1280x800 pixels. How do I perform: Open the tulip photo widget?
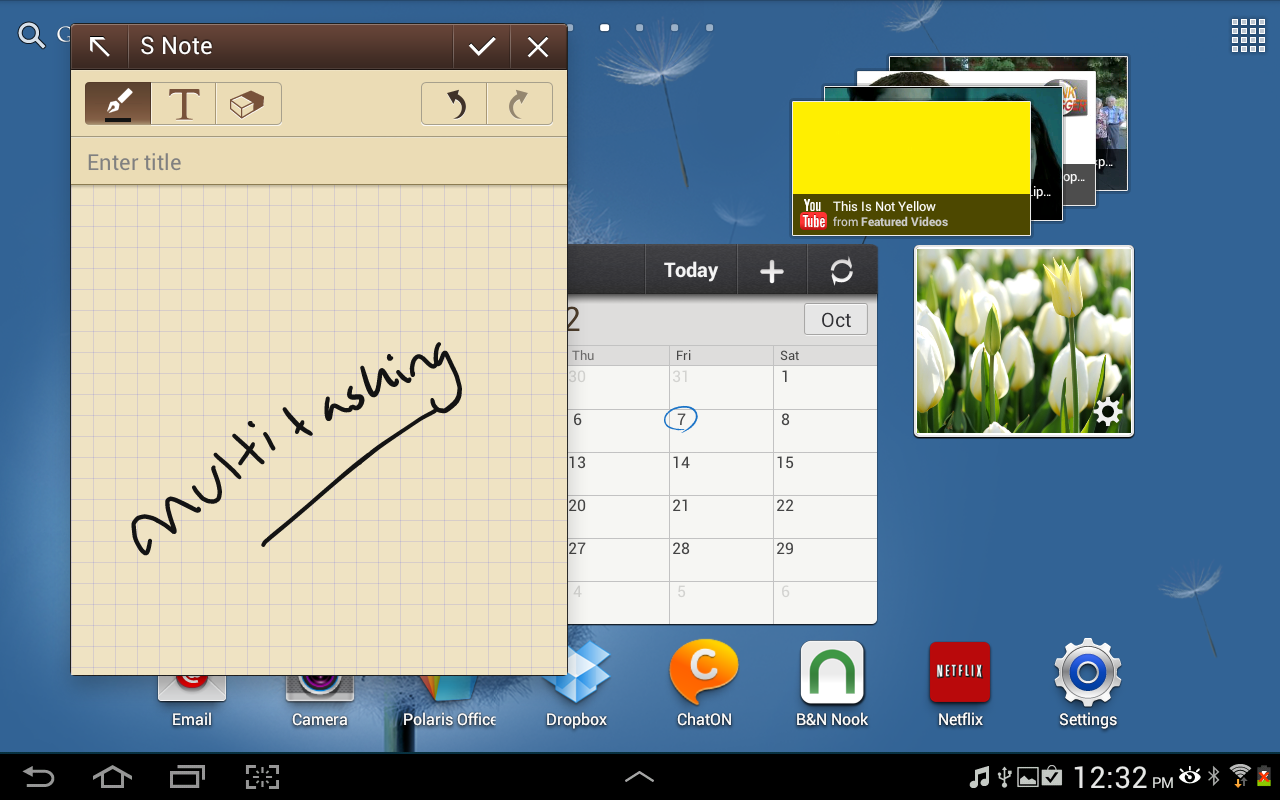(x=1024, y=341)
